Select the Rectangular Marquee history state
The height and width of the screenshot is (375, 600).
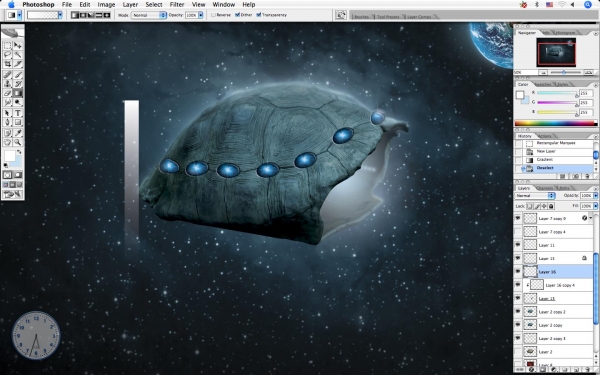point(558,143)
